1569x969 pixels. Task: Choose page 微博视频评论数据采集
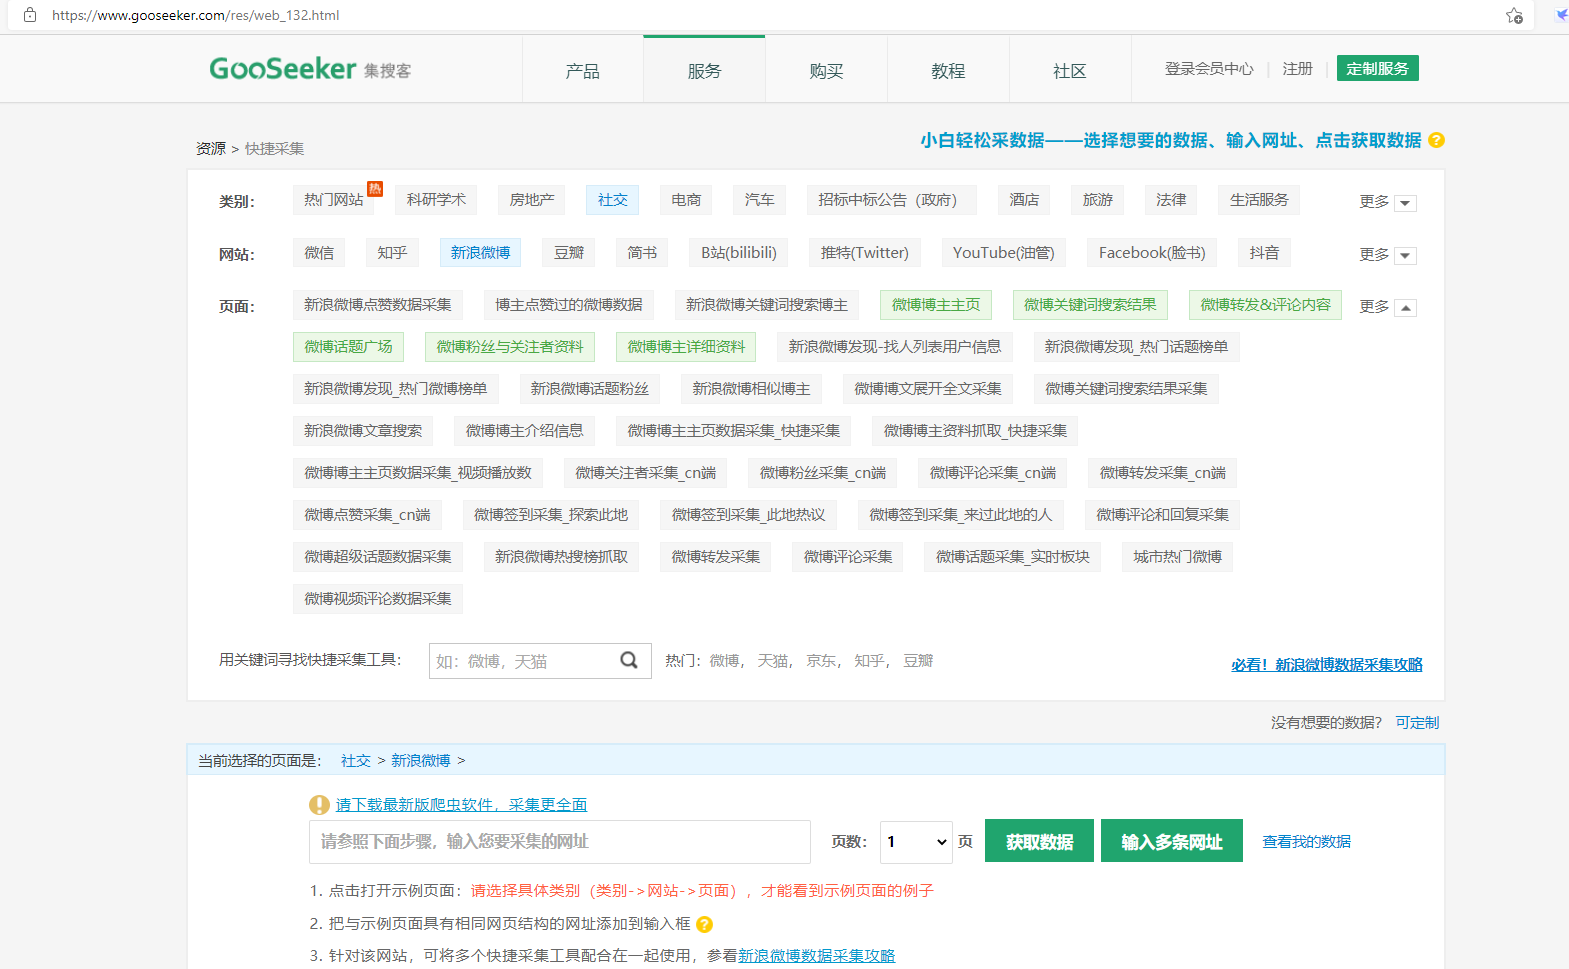pos(378,599)
